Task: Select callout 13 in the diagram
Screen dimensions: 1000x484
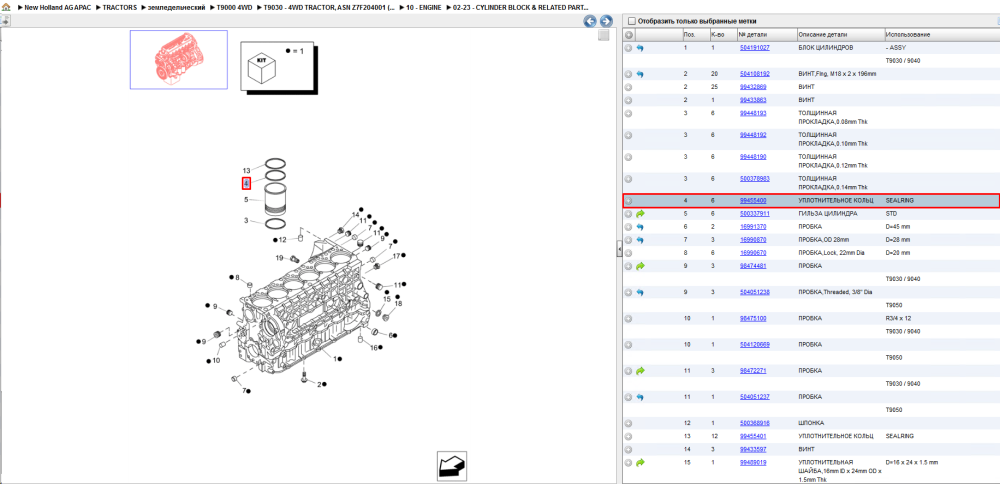Action: pyautogui.click(x=247, y=171)
